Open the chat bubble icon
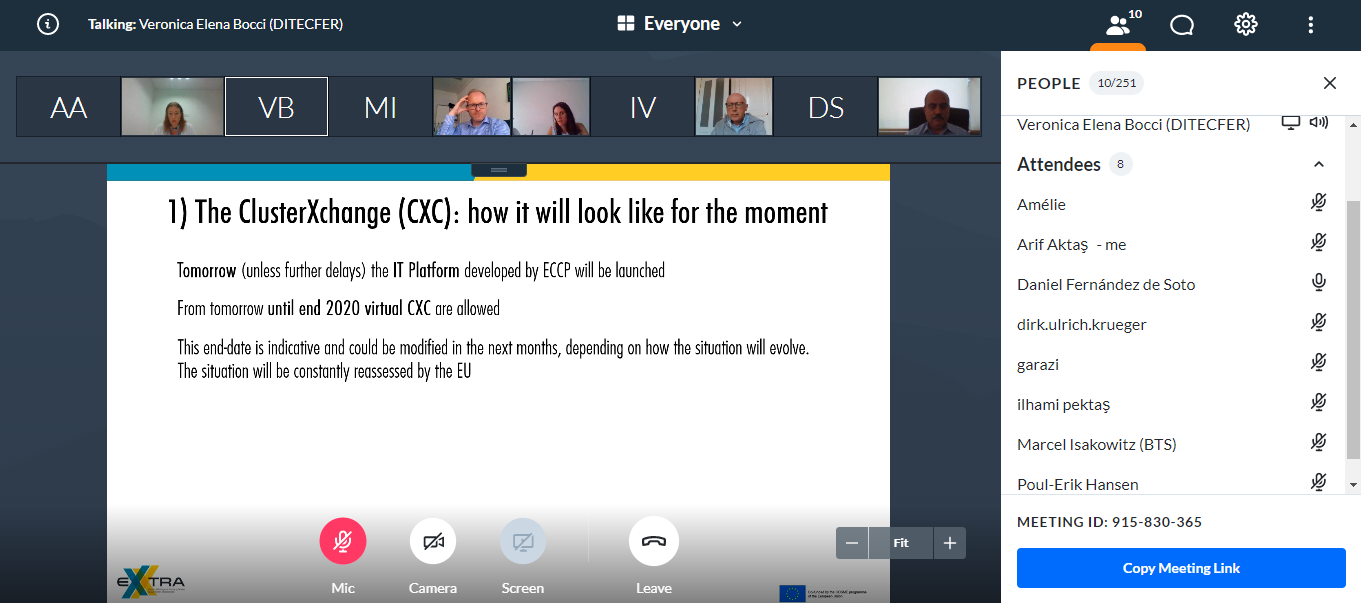This screenshot has width=1361, height=603. pos(1182,24)
